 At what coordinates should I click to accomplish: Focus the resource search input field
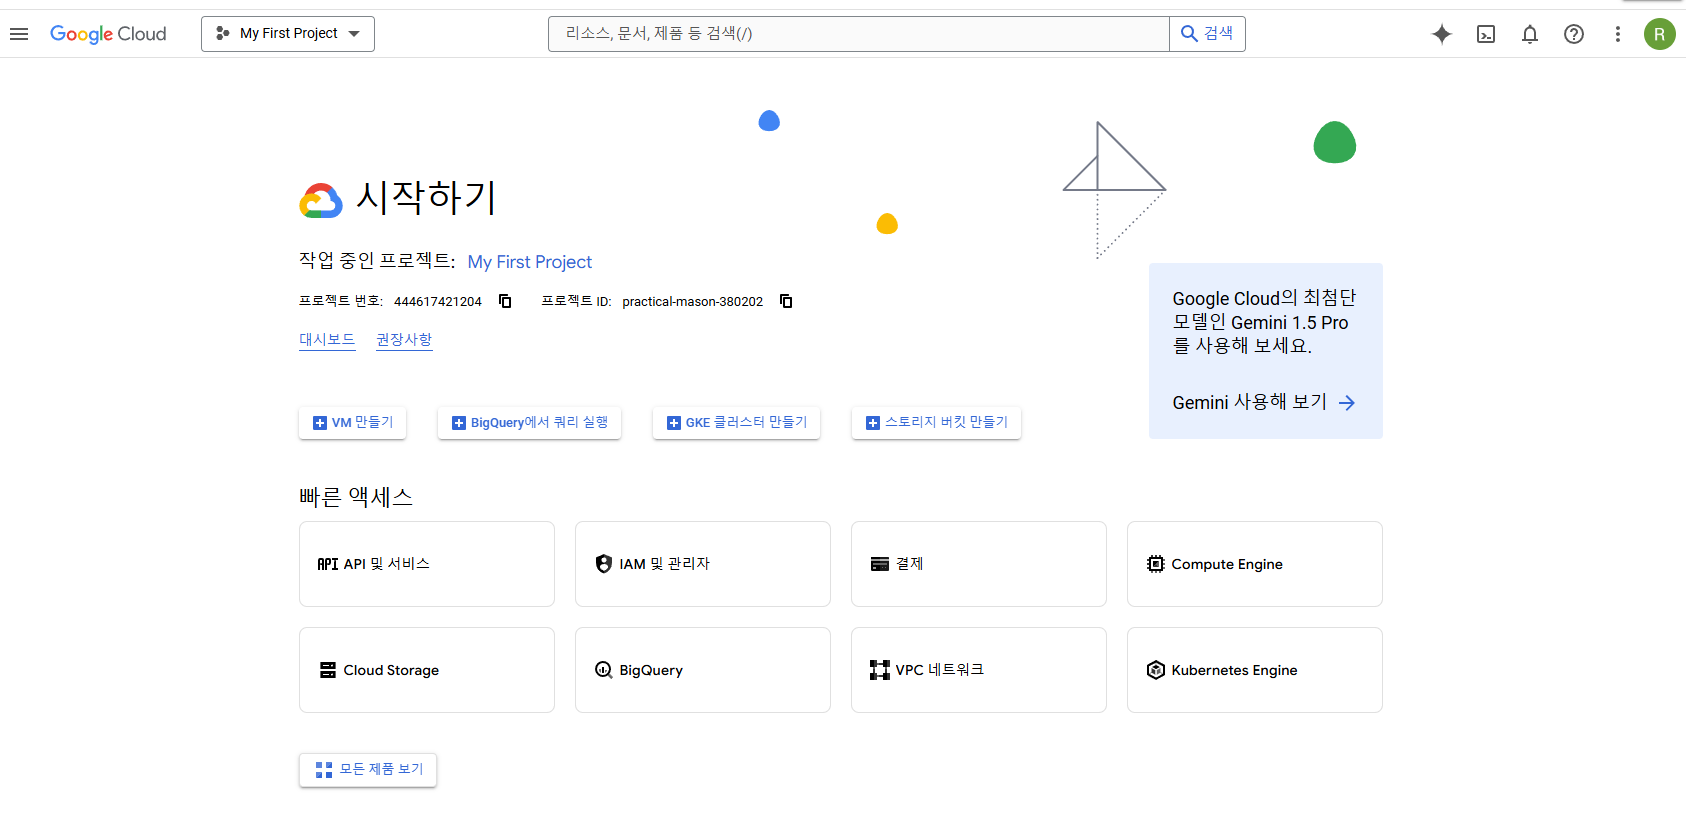click(x=858, y=34)
